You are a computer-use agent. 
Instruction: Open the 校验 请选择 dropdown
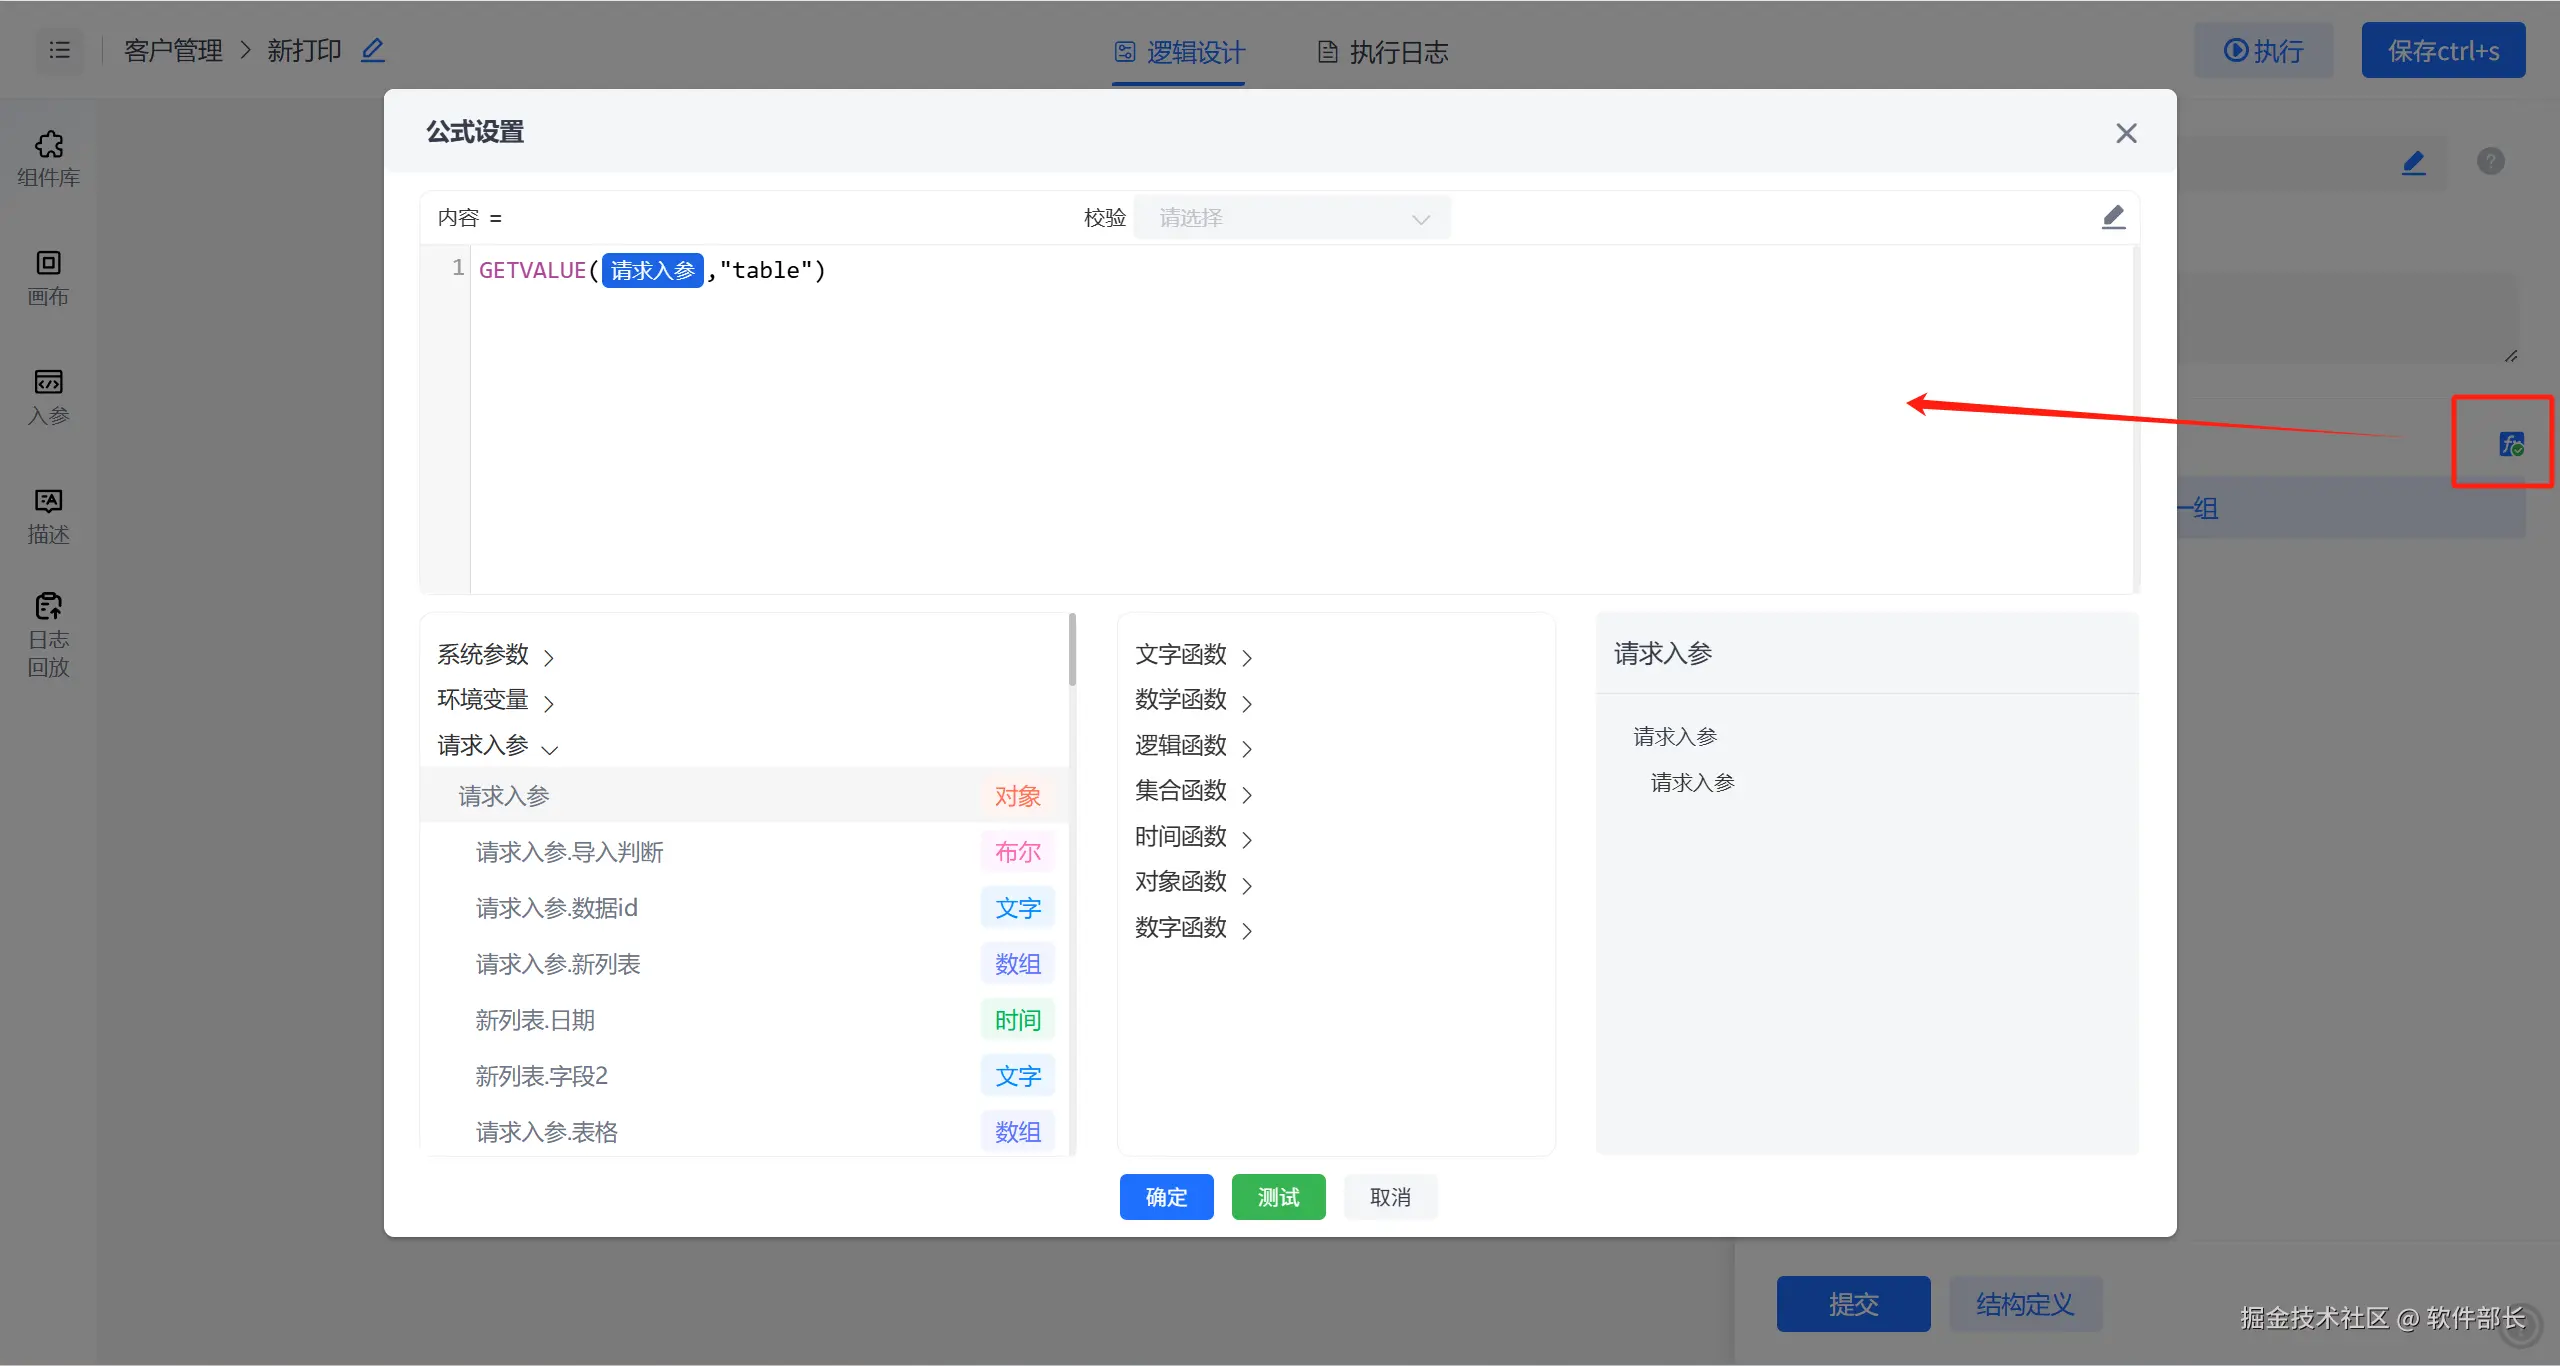coord(1292,218)
